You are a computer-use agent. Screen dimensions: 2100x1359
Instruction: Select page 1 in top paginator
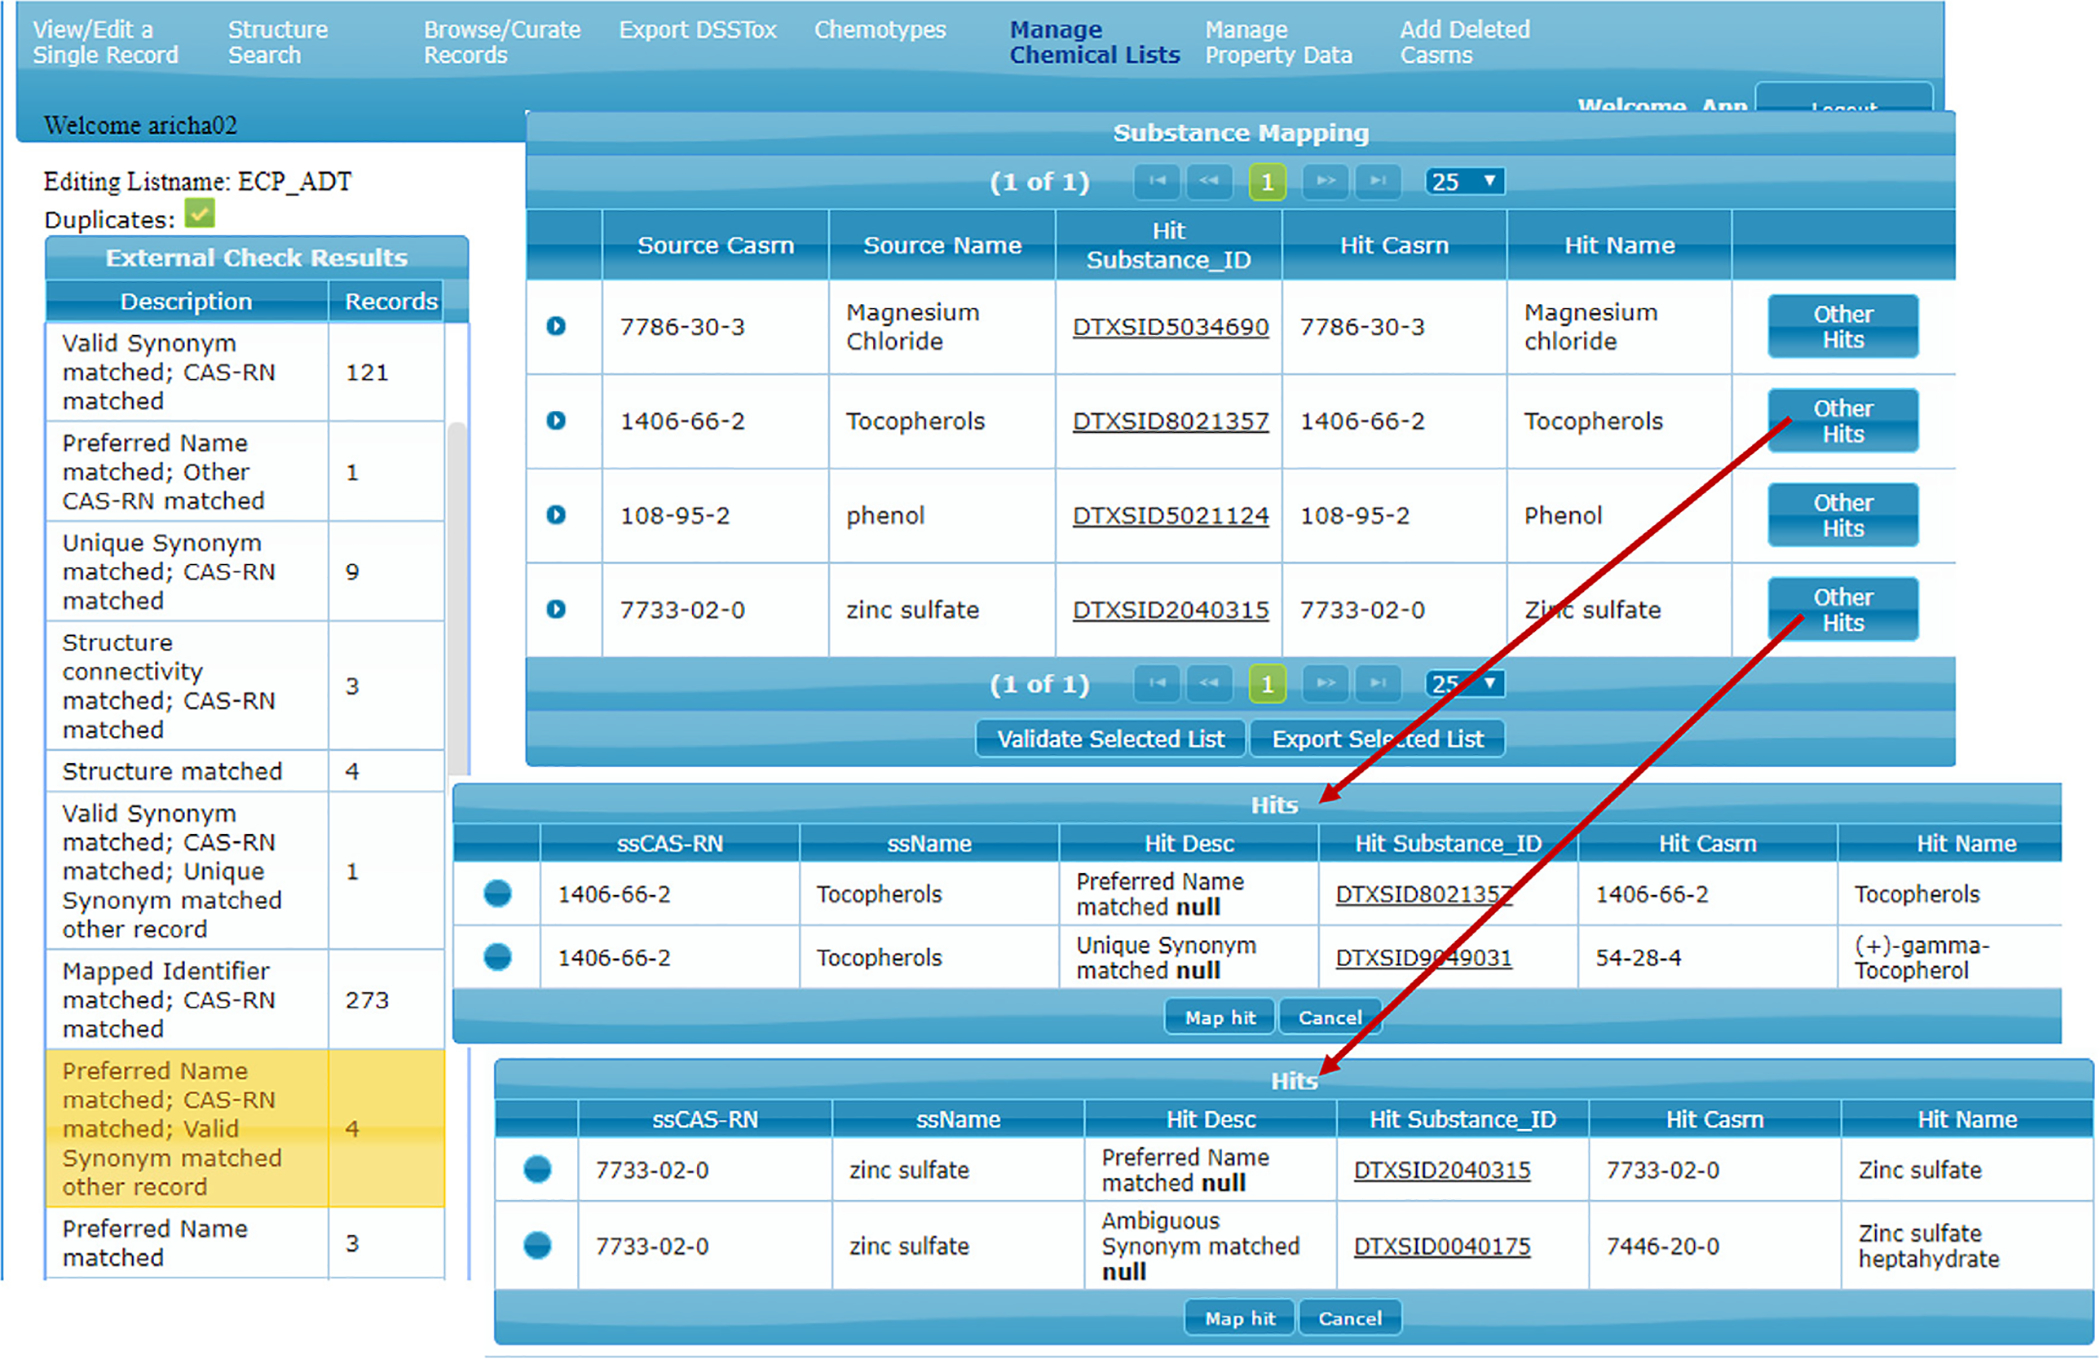click(x=1267, y=182)
